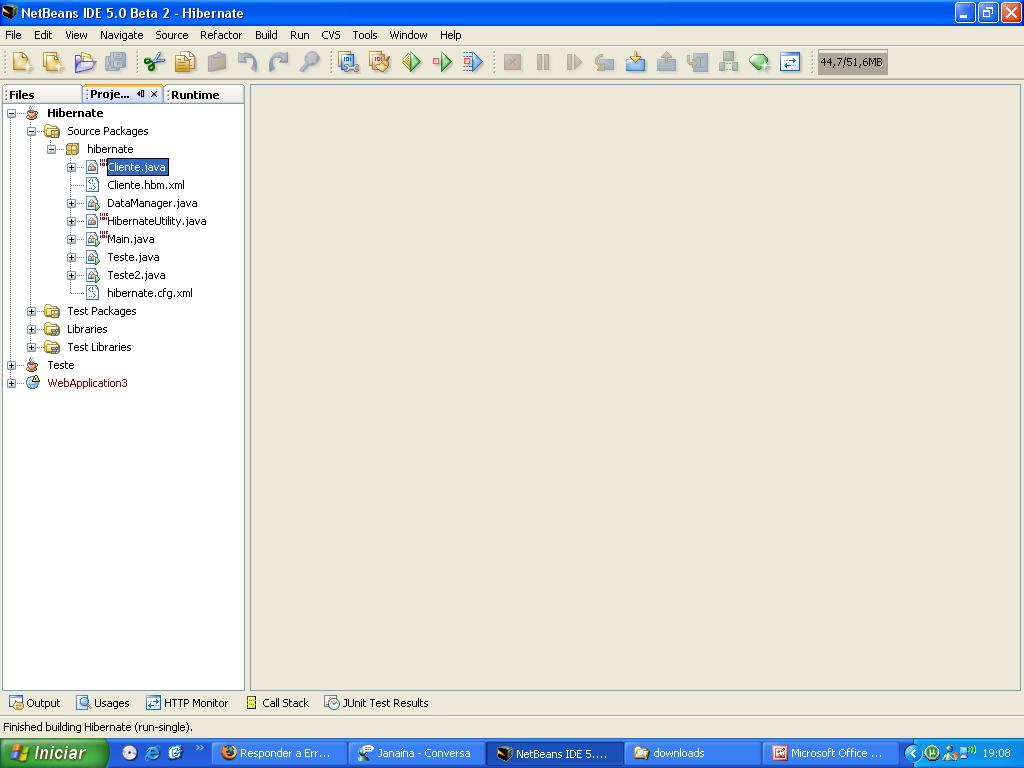Screen dimensions: 1024x768
Task: Switch to the Files tab
Action: 42,95
